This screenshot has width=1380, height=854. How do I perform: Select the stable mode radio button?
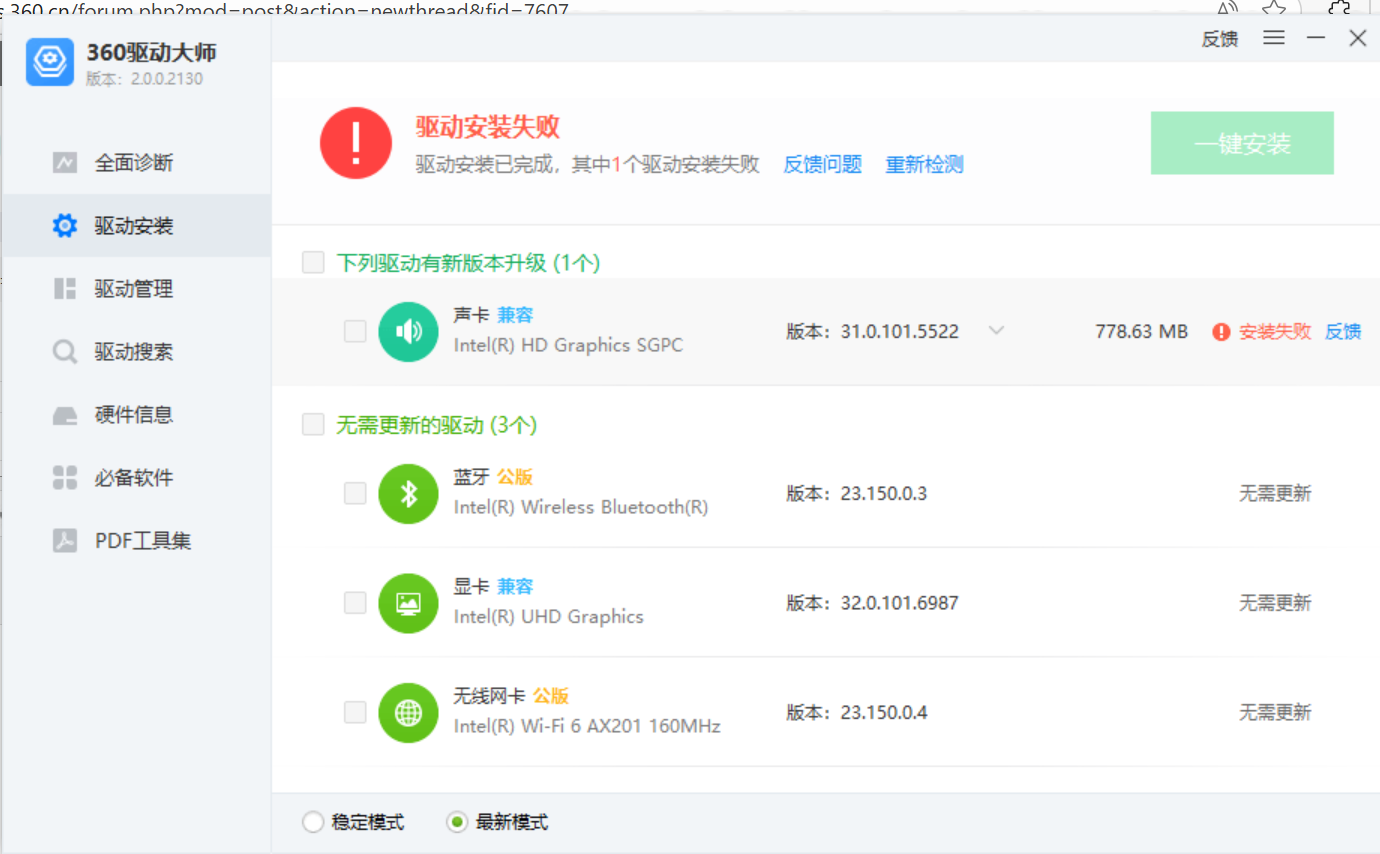pos(314,822)
